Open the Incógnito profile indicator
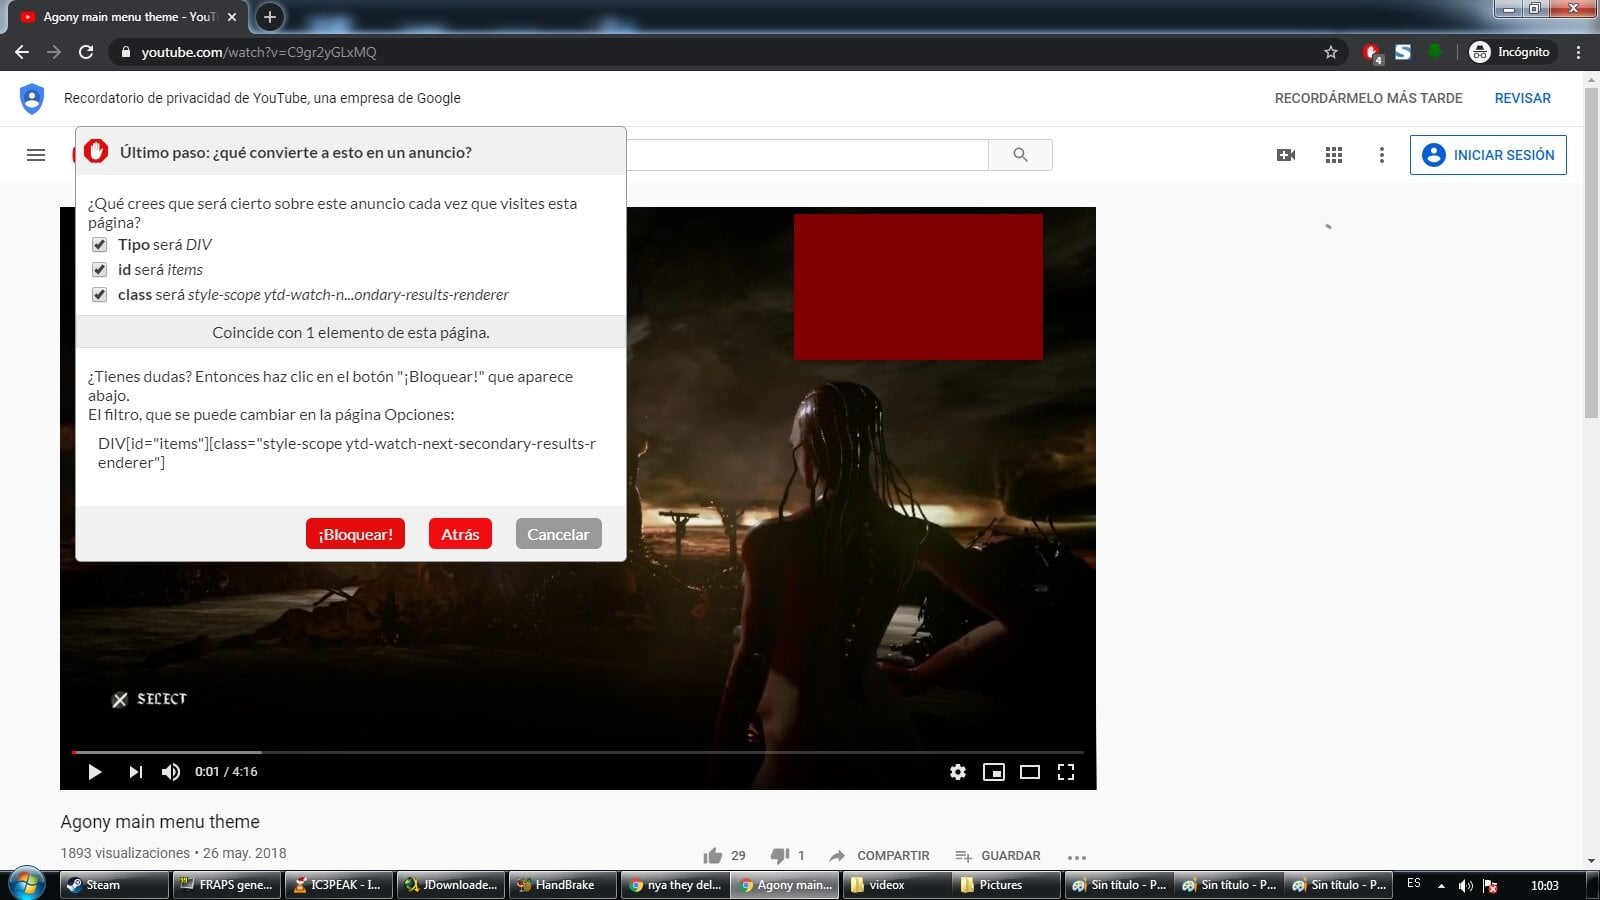Image resolution: width=1600 pixels, height=900 pixels. pos(1510,52)
